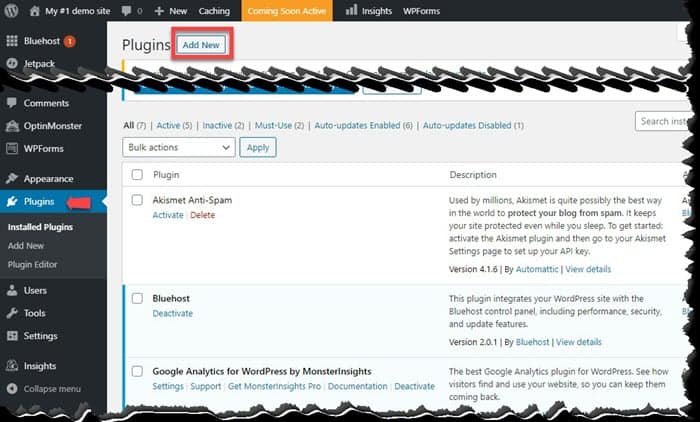Image resolution: width=700 pixels, height=422 pixels.
Task: Sort by the Plugin column header
Action: (x=166, y=175)
